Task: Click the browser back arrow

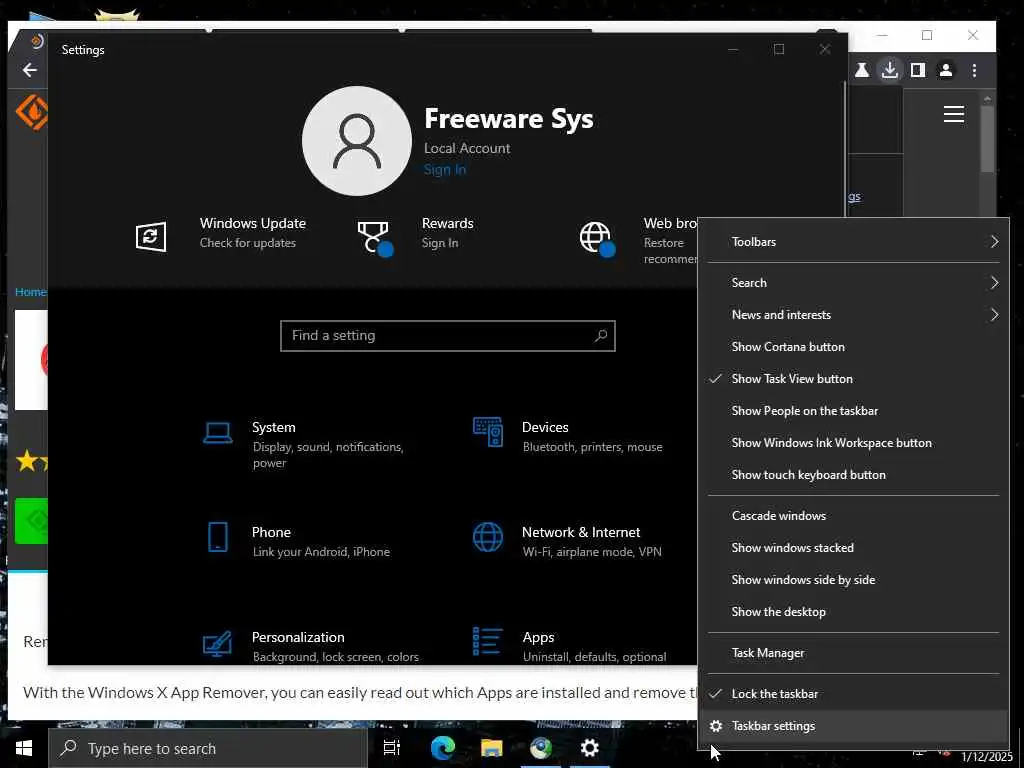Action: [29, 70]
